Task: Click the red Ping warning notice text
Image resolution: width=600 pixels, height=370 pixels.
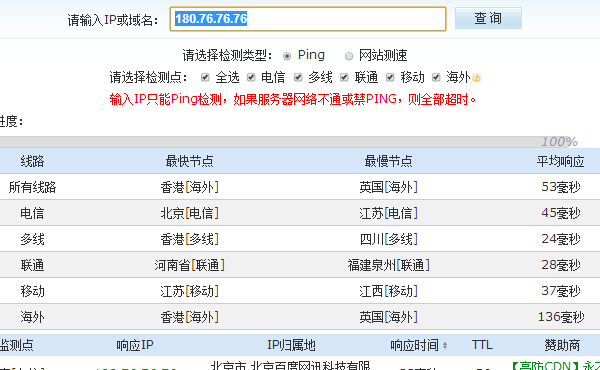Action: [x=293, y=99]
